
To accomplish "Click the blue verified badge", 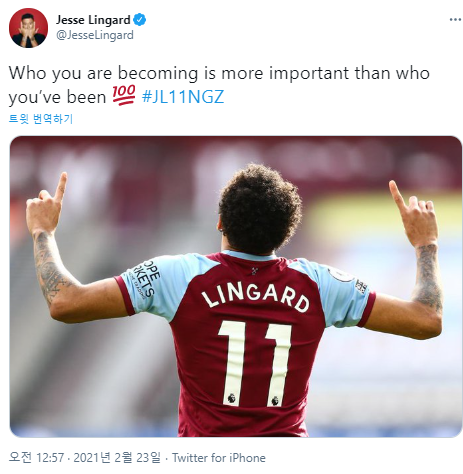I will (140, 20).
